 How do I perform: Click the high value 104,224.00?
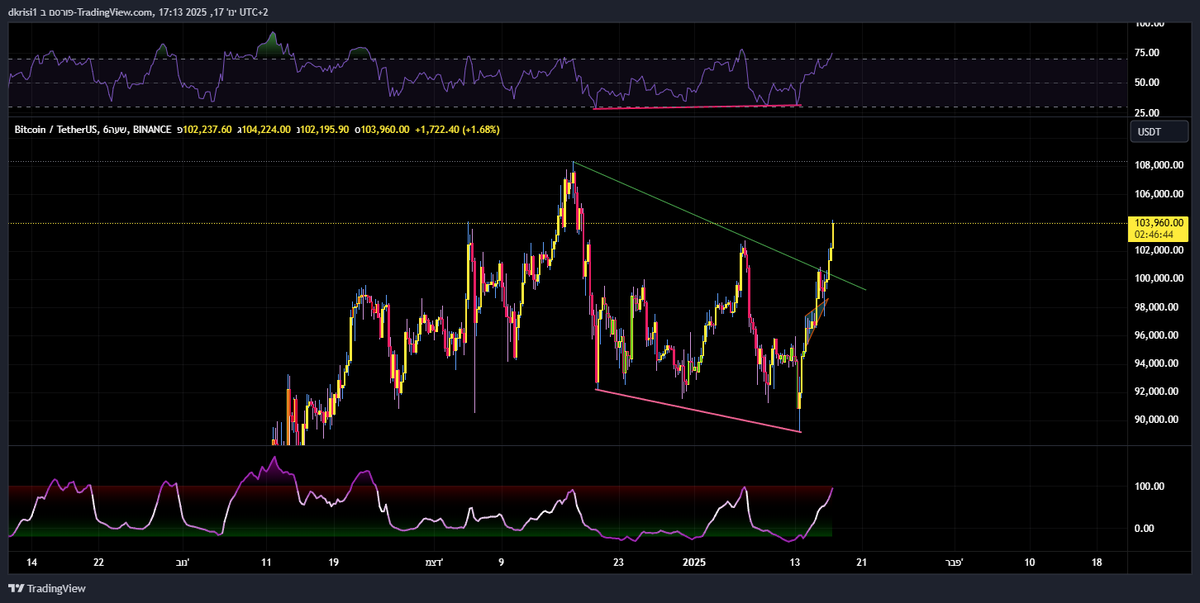click(x=264, y=130)
